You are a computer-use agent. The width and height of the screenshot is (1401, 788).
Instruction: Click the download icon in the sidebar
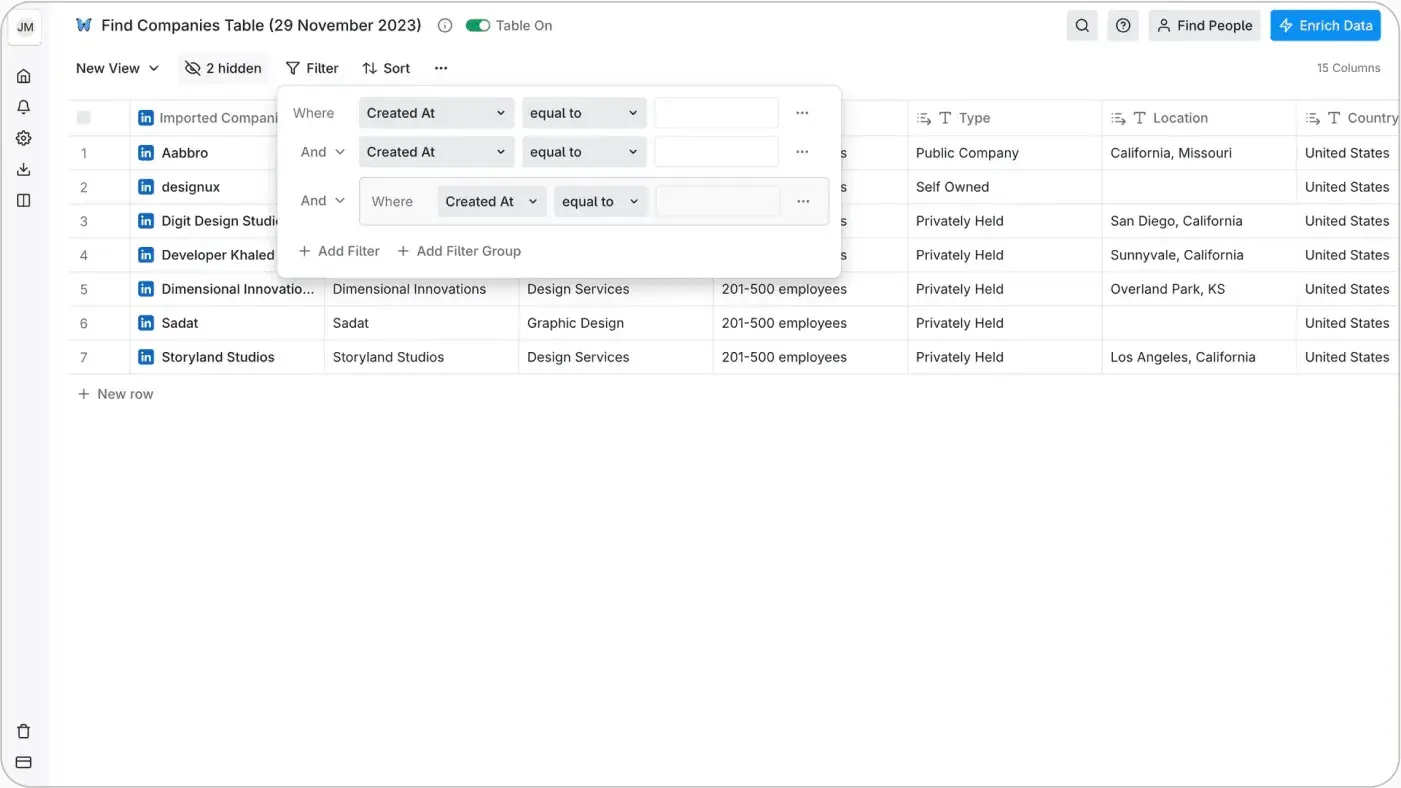pyautogui.click(x=24, y=169)
